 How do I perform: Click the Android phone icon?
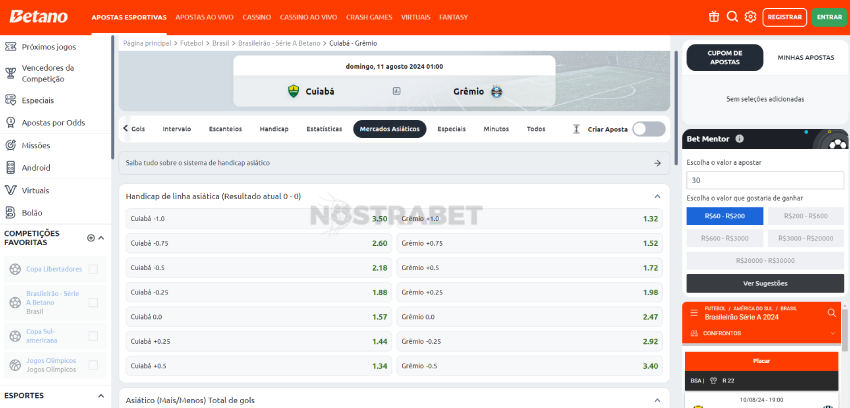(x=10, y=167)
